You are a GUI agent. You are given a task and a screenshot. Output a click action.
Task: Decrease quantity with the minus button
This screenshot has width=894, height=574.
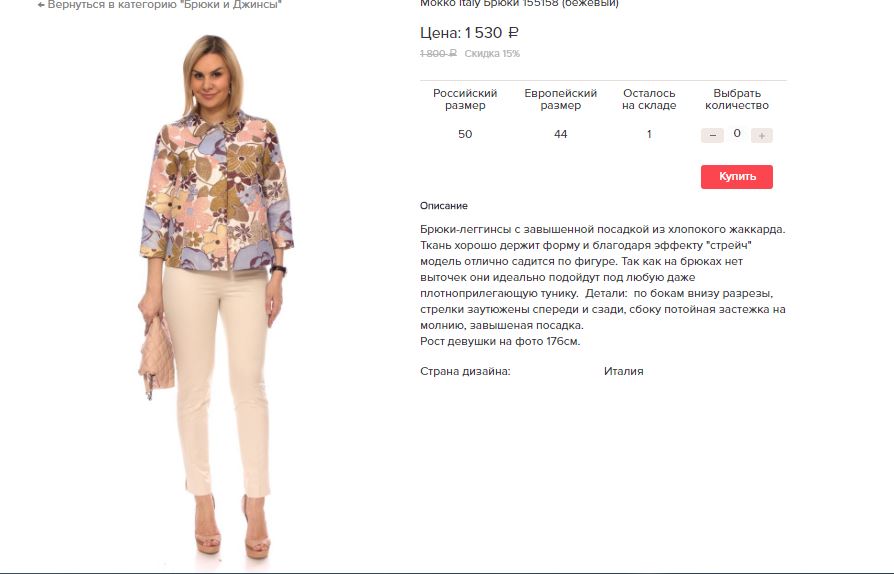click(x=712, y=135)
